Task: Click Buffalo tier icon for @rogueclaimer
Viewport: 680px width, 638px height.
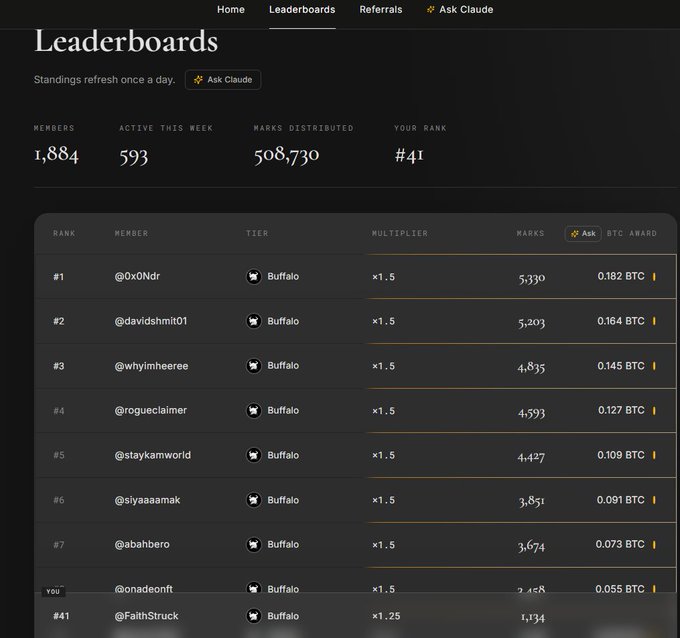Action: [x=254, y=411]
